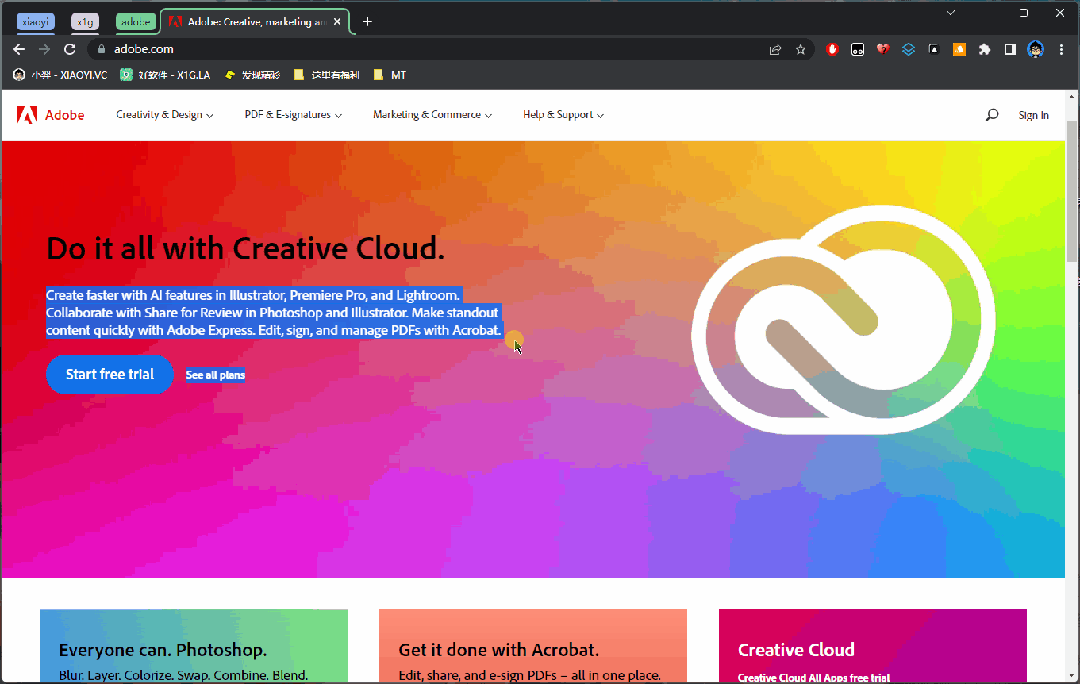1080x684 pixels.
Task: Reload the page with the refresh icon
Action: pos(70,49)
